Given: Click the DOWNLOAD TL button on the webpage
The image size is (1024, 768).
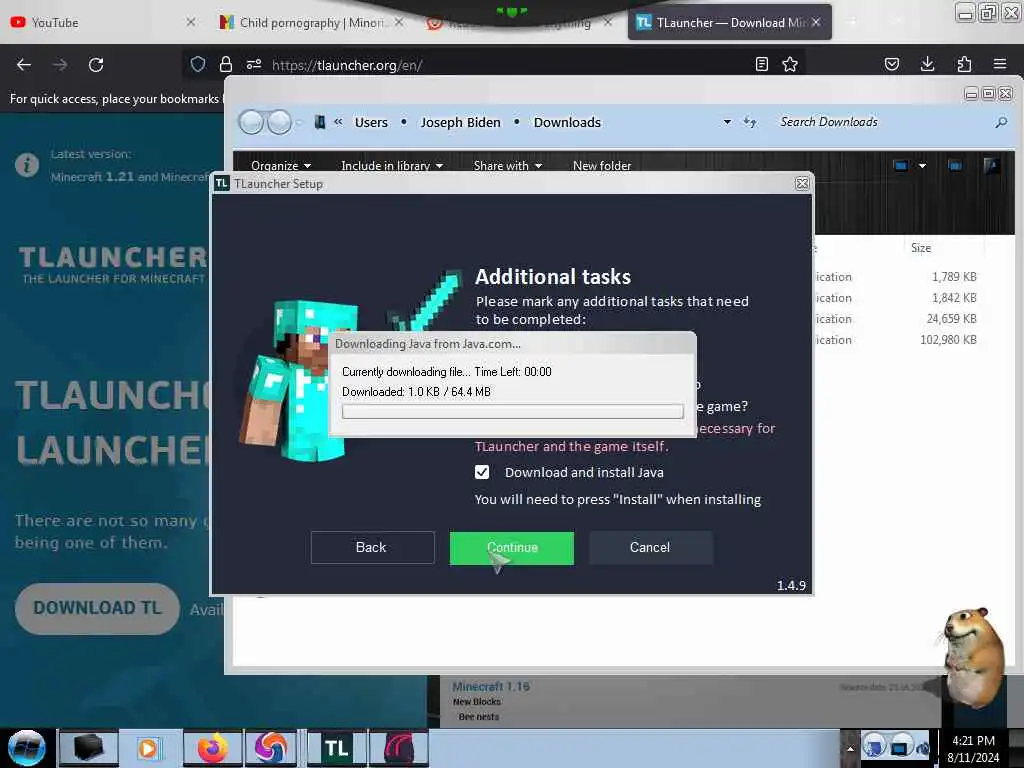Looking at the screenshot, I should click(x=97, y=608).
